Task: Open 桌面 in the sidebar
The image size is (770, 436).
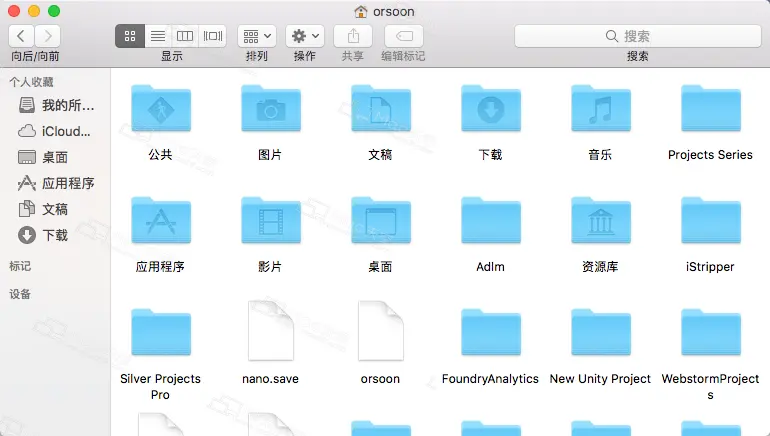Action: coord(55,157)
